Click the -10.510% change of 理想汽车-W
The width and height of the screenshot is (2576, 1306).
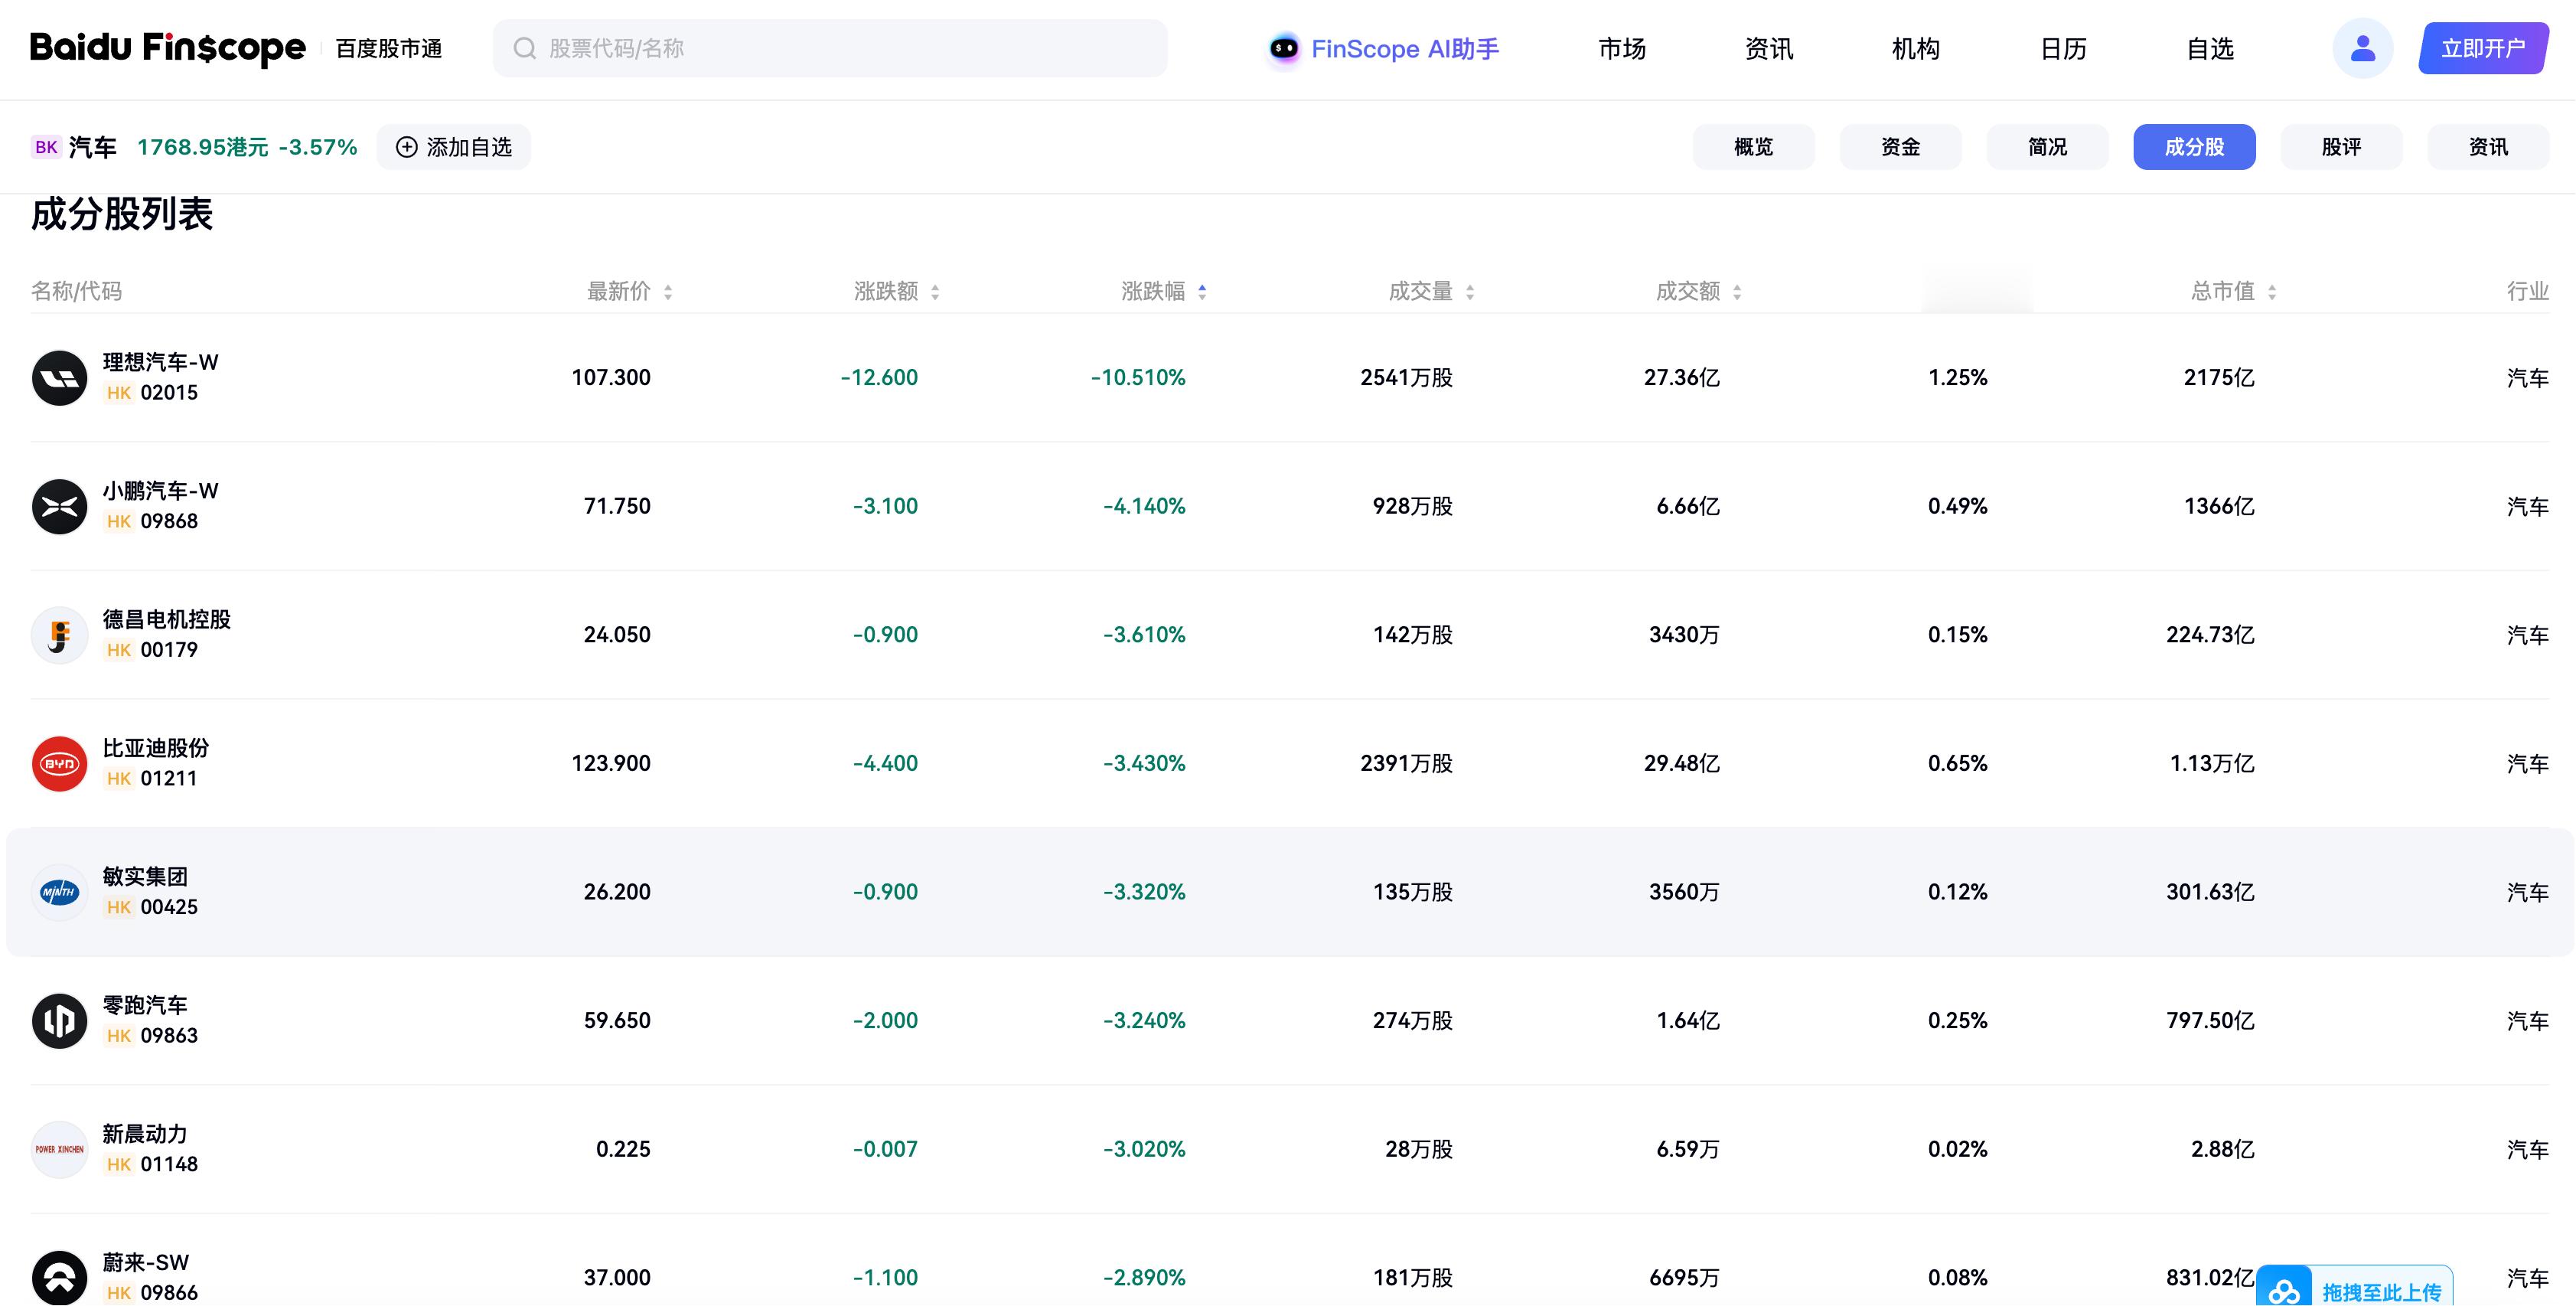pos(1138,377)
